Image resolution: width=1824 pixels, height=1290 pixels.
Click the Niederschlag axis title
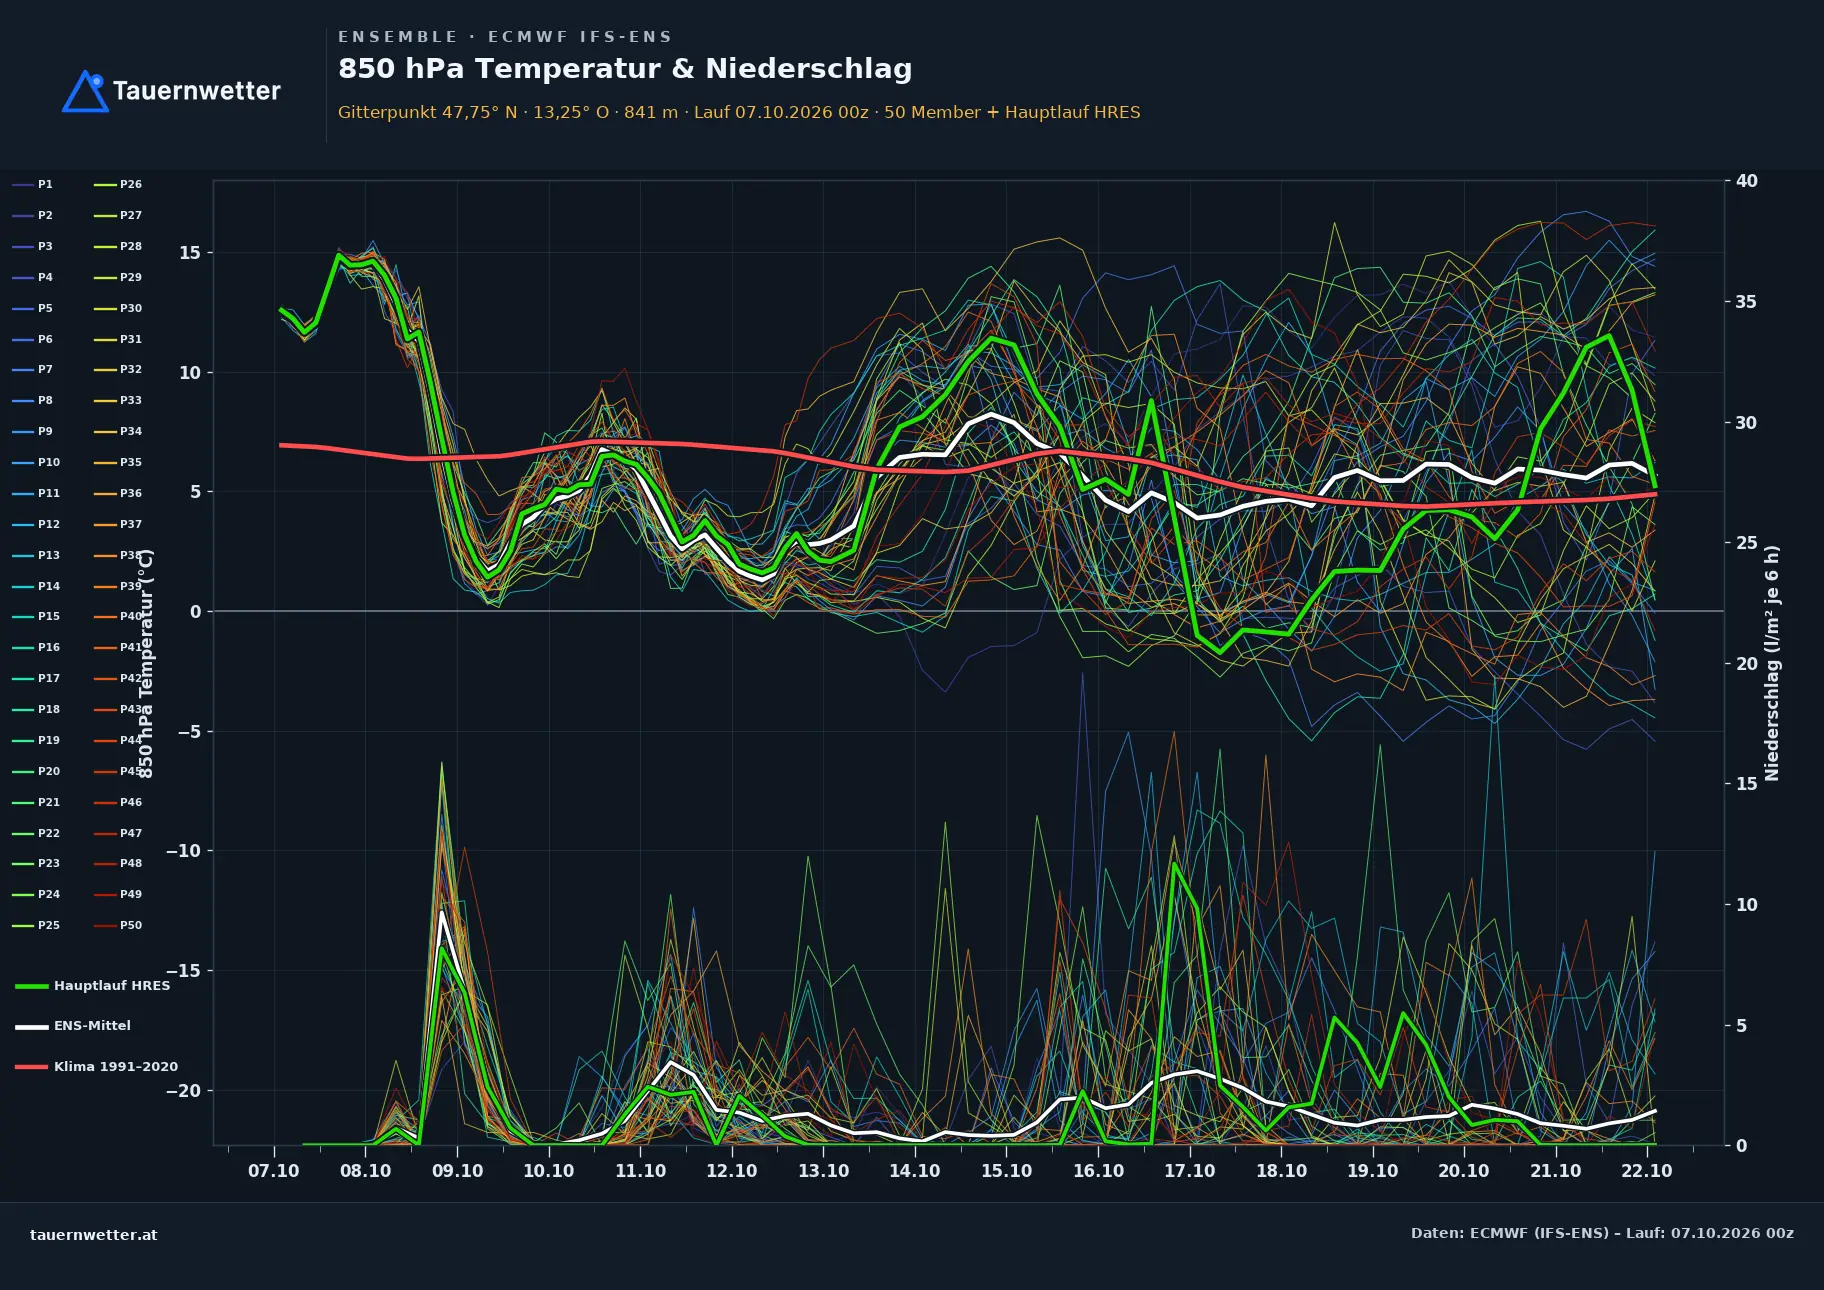[x=1773, y=663]
